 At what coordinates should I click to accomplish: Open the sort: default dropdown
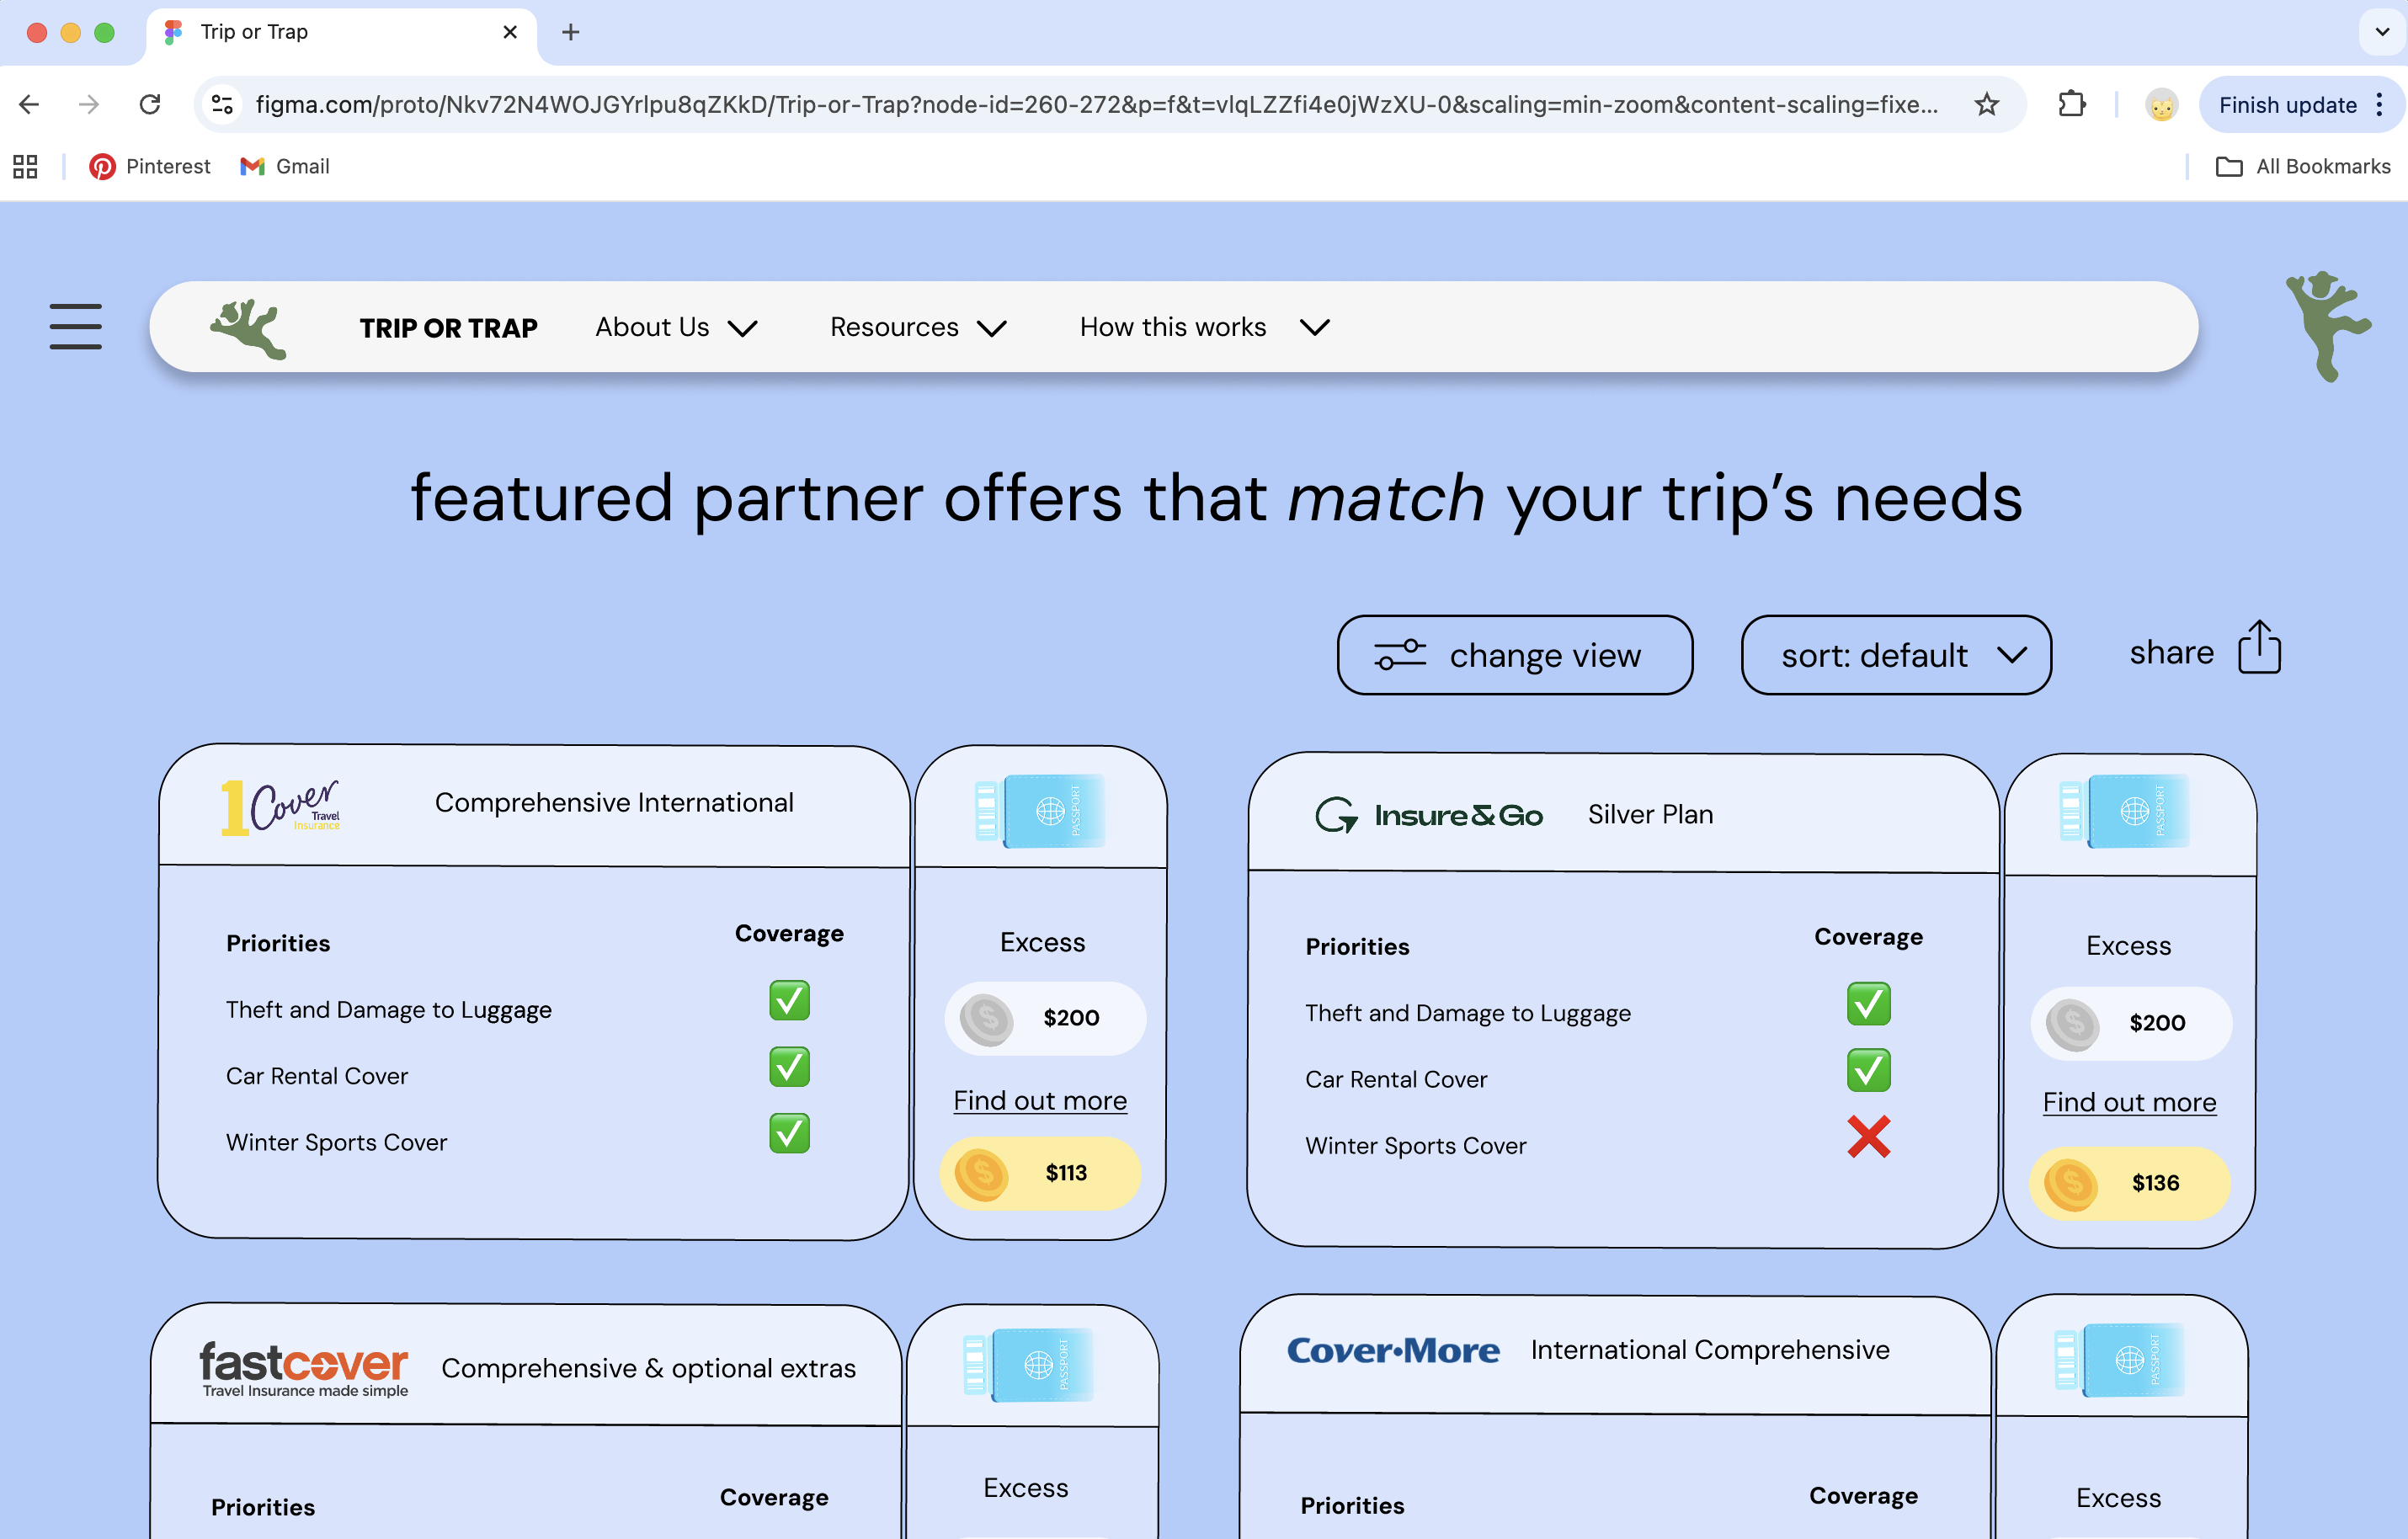pyautogui.click(x=1896, y=655)
